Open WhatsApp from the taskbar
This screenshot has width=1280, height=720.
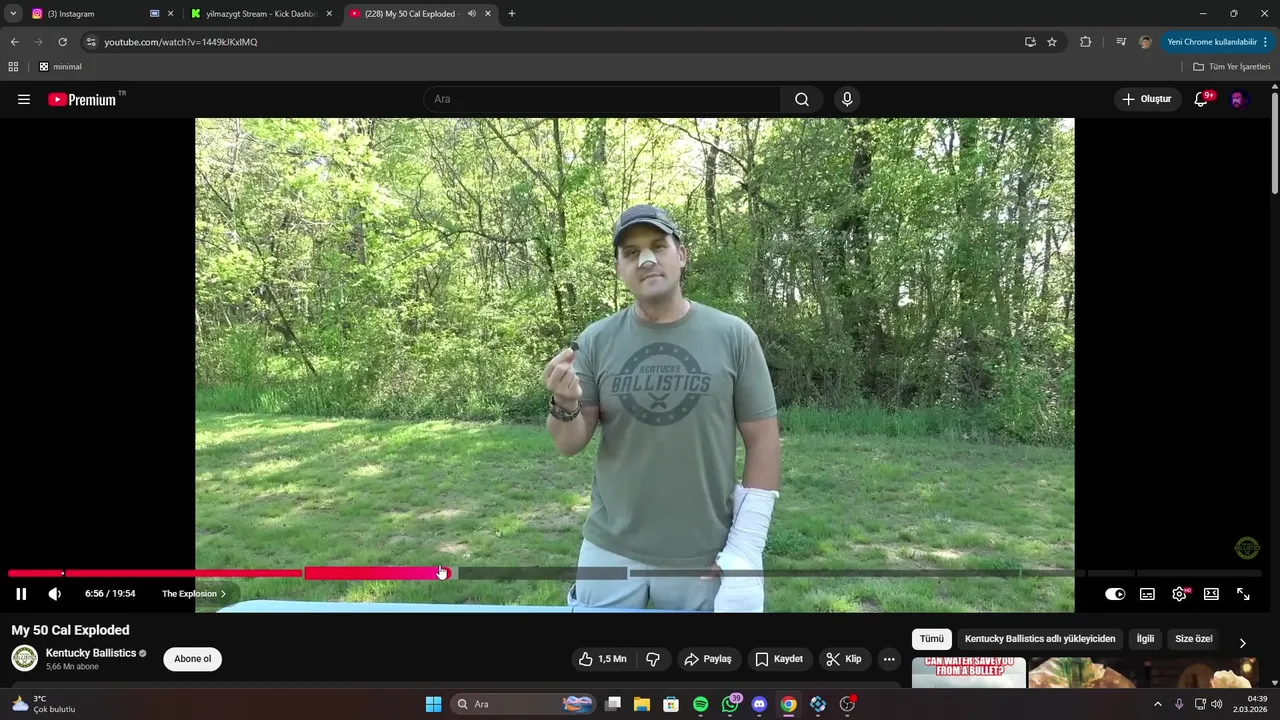pos(731,704)
